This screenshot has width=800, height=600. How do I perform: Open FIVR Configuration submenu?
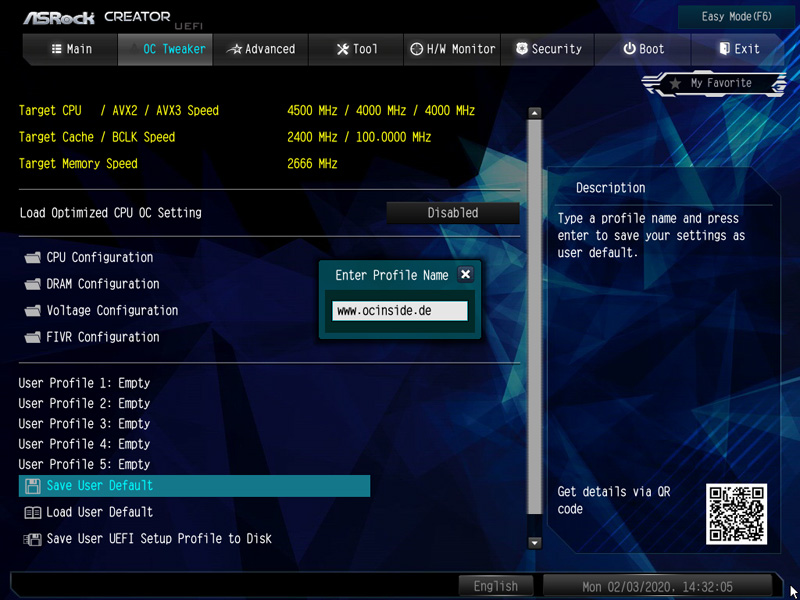point(103,337)
